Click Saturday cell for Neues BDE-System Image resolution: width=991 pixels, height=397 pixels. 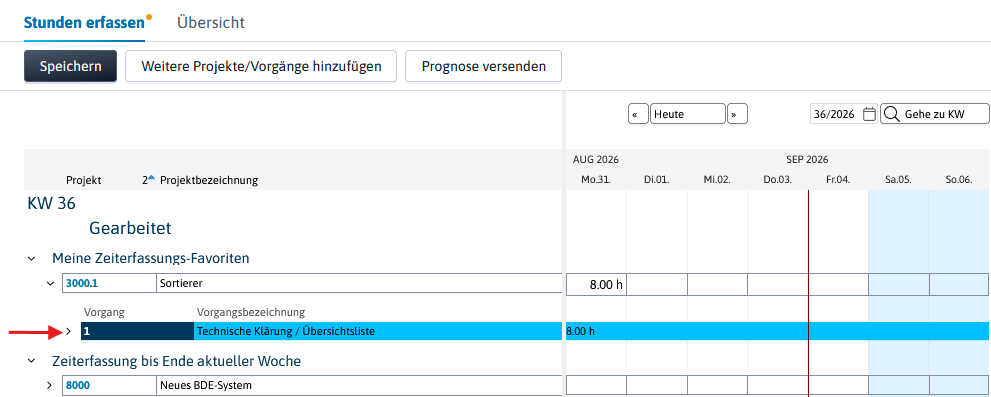tap(899, 384)
